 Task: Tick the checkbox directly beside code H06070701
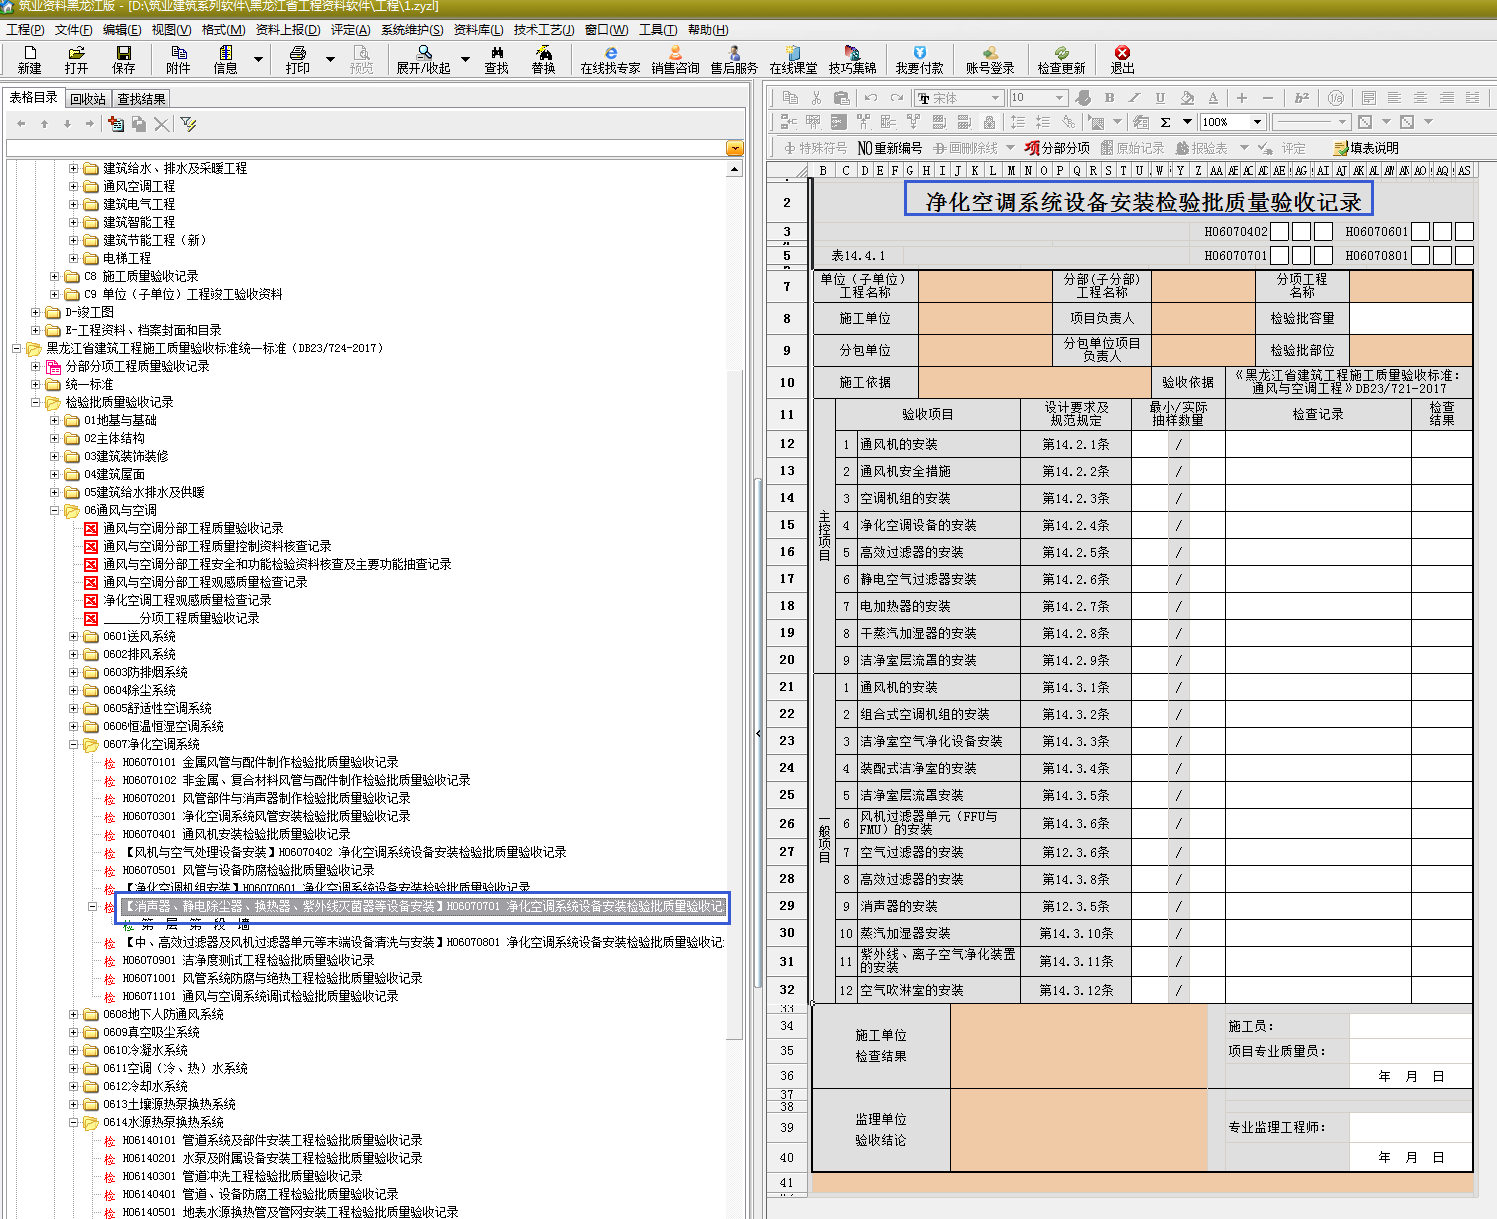point(1279,255)
